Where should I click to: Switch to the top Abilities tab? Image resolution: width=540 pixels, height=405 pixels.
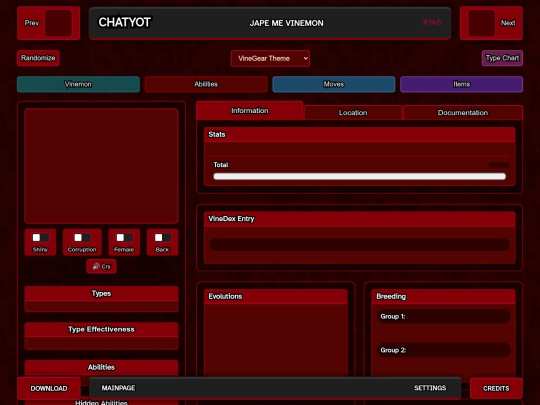(206, 84)
